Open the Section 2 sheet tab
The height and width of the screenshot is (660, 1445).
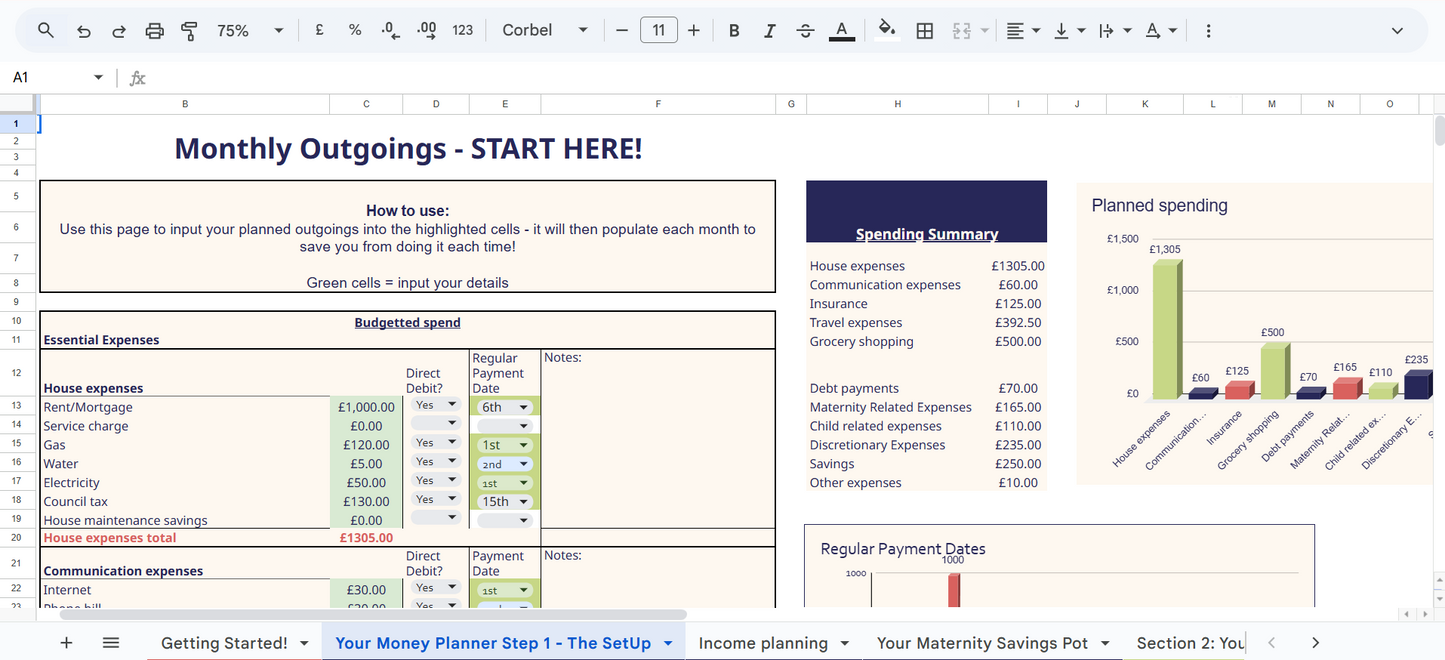(1190, 643)
